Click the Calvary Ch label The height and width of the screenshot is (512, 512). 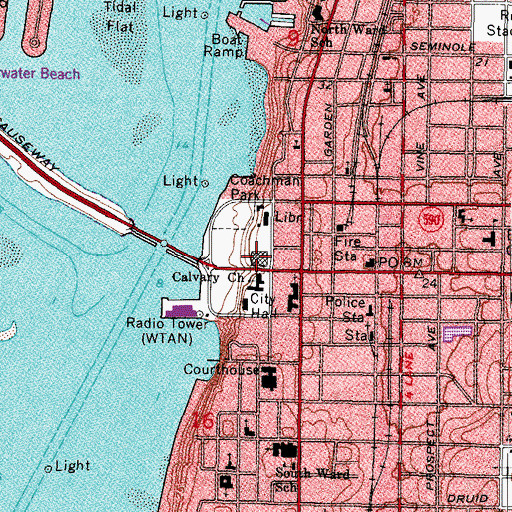209,277
